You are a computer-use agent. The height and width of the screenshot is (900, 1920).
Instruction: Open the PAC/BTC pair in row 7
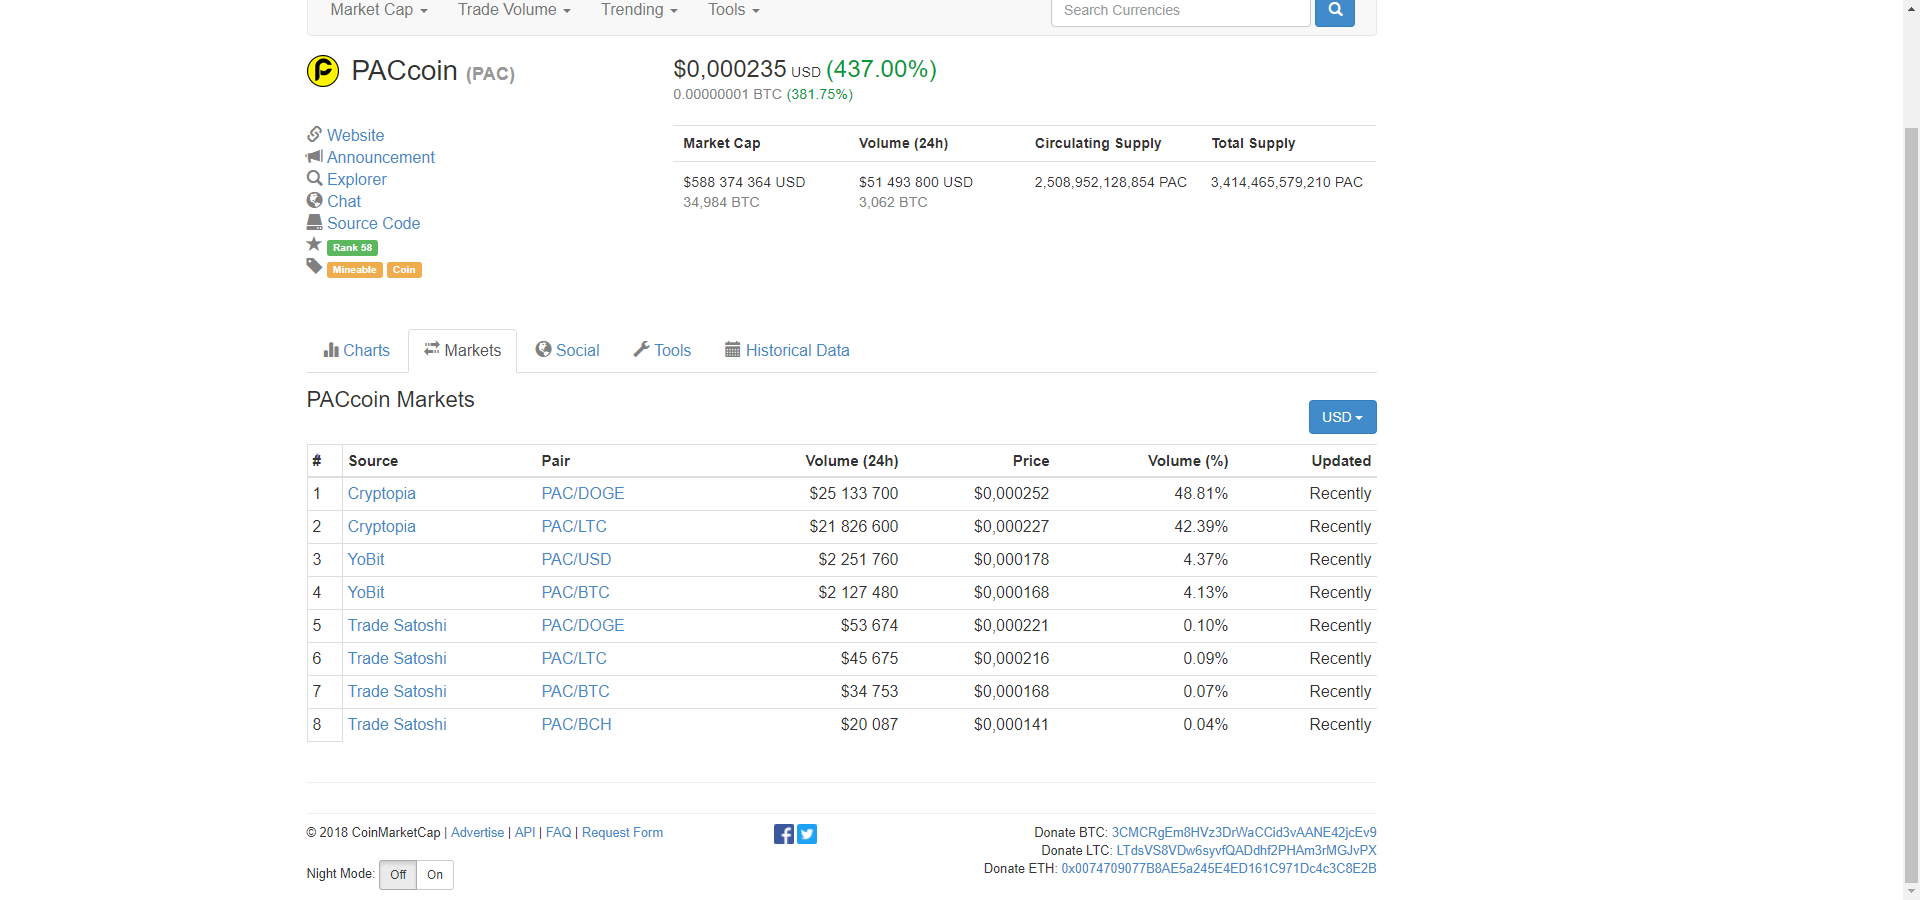575,692
